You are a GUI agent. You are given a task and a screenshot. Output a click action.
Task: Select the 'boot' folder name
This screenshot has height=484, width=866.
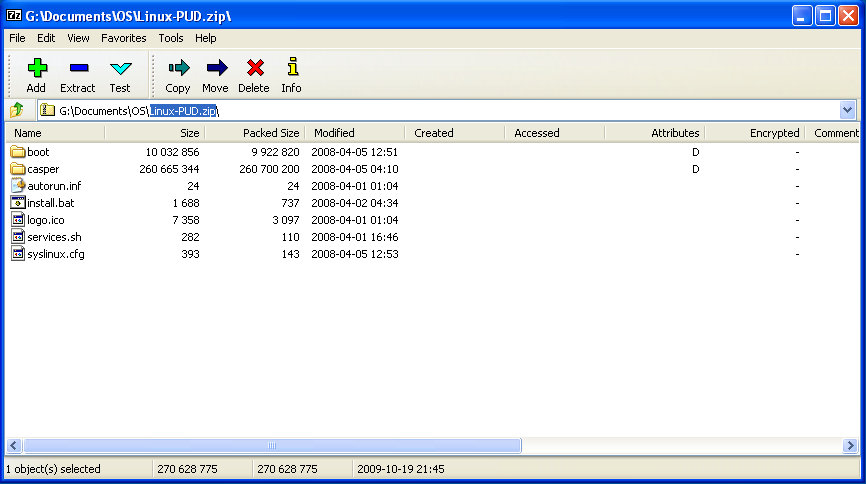38,152
